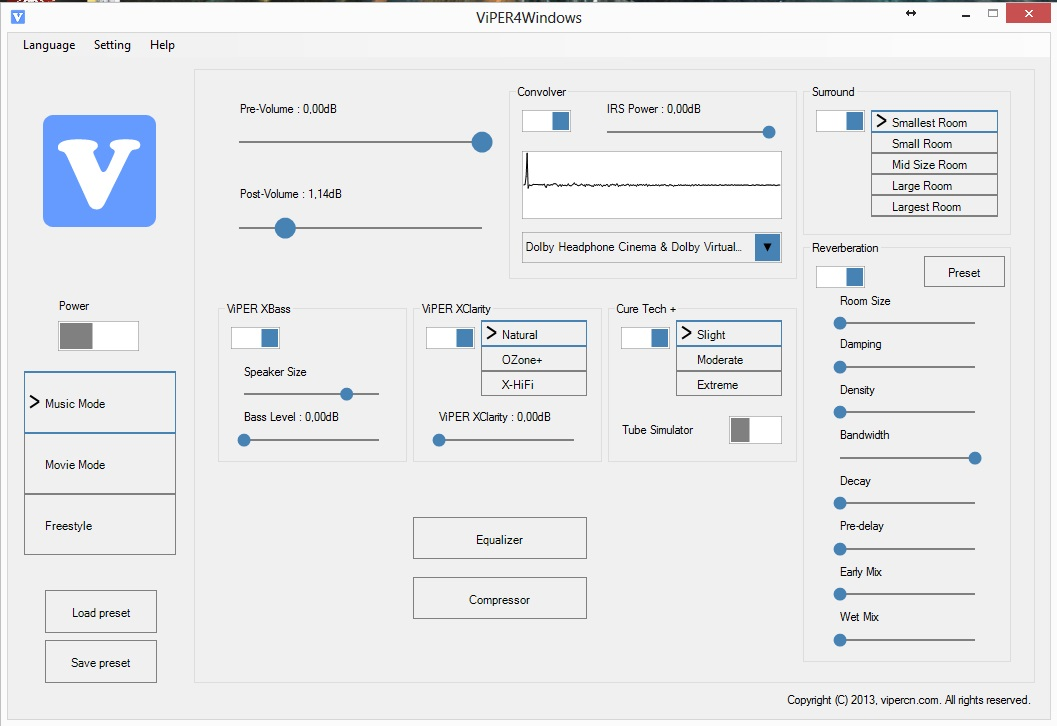
Task: Toggle the Convolver switch
Action: tap(546, 121)
